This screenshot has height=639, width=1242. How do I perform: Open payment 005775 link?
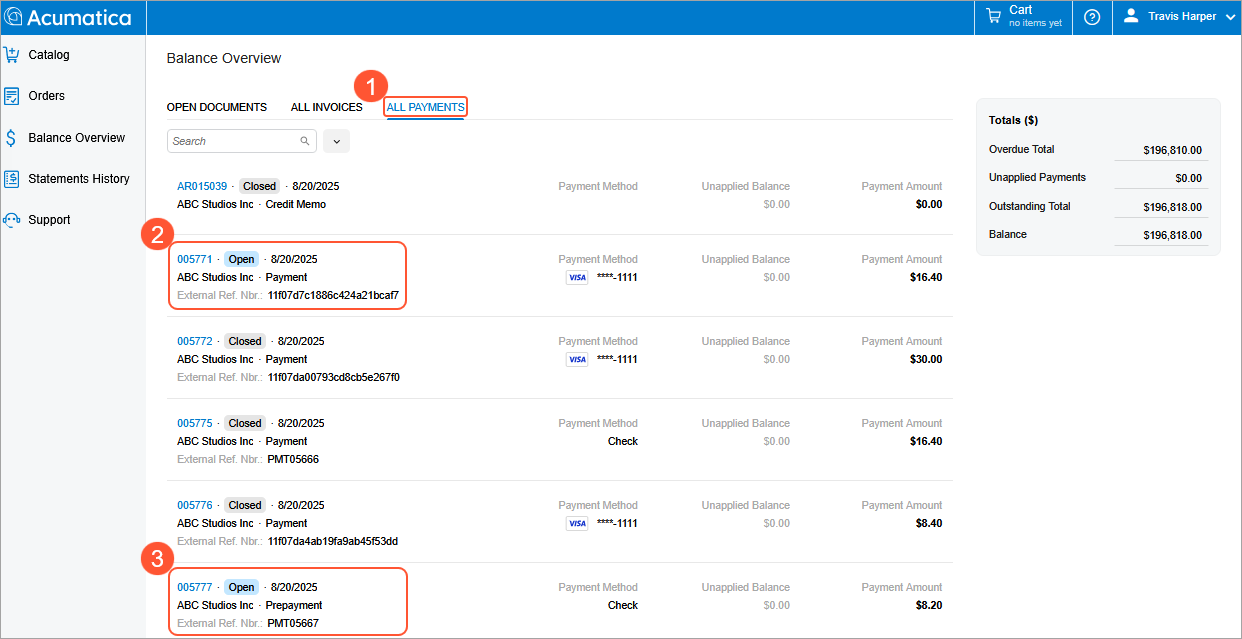(194, 423)
